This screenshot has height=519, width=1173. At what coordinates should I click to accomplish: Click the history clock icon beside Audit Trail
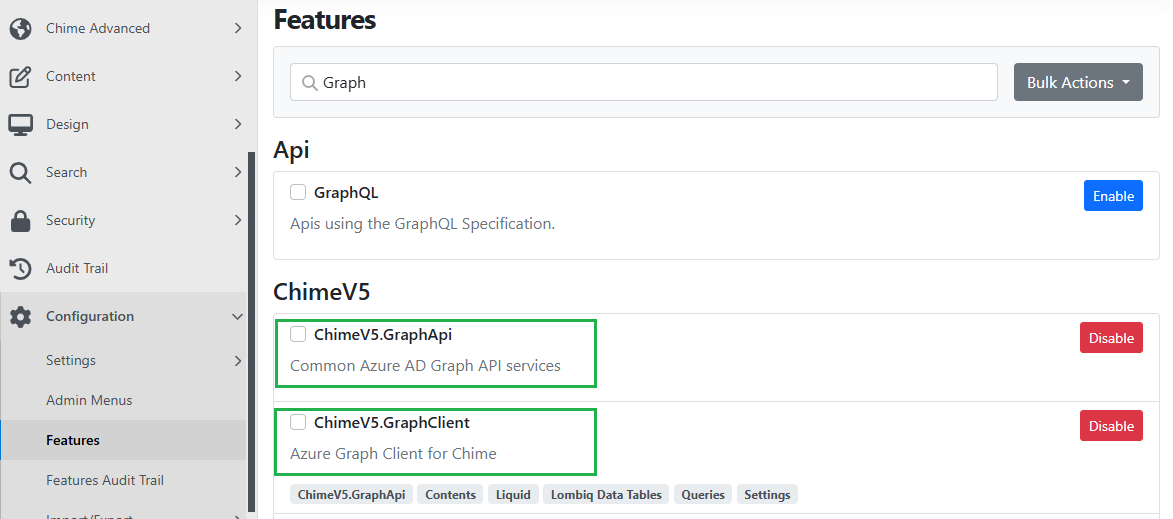click(20, 268)
